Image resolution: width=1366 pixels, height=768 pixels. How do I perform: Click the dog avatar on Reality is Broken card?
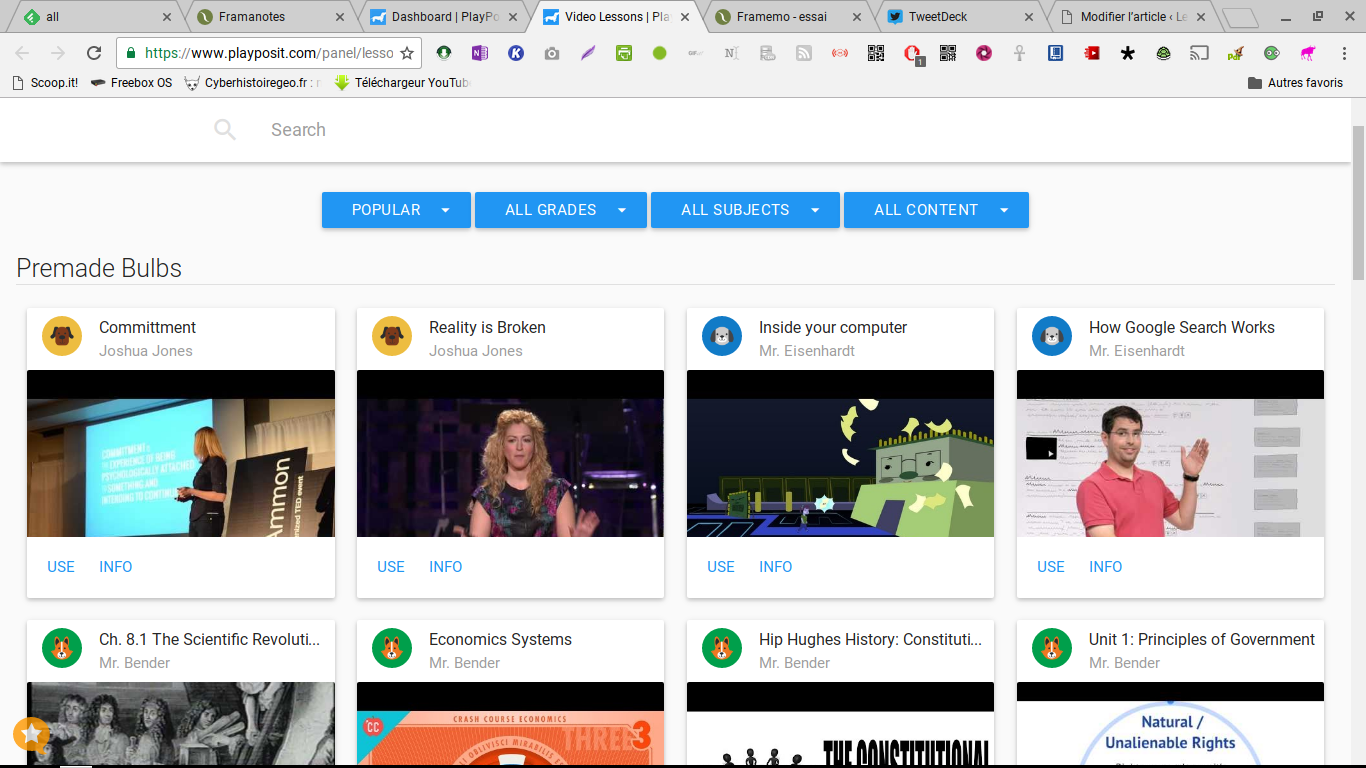coord(392,336)
